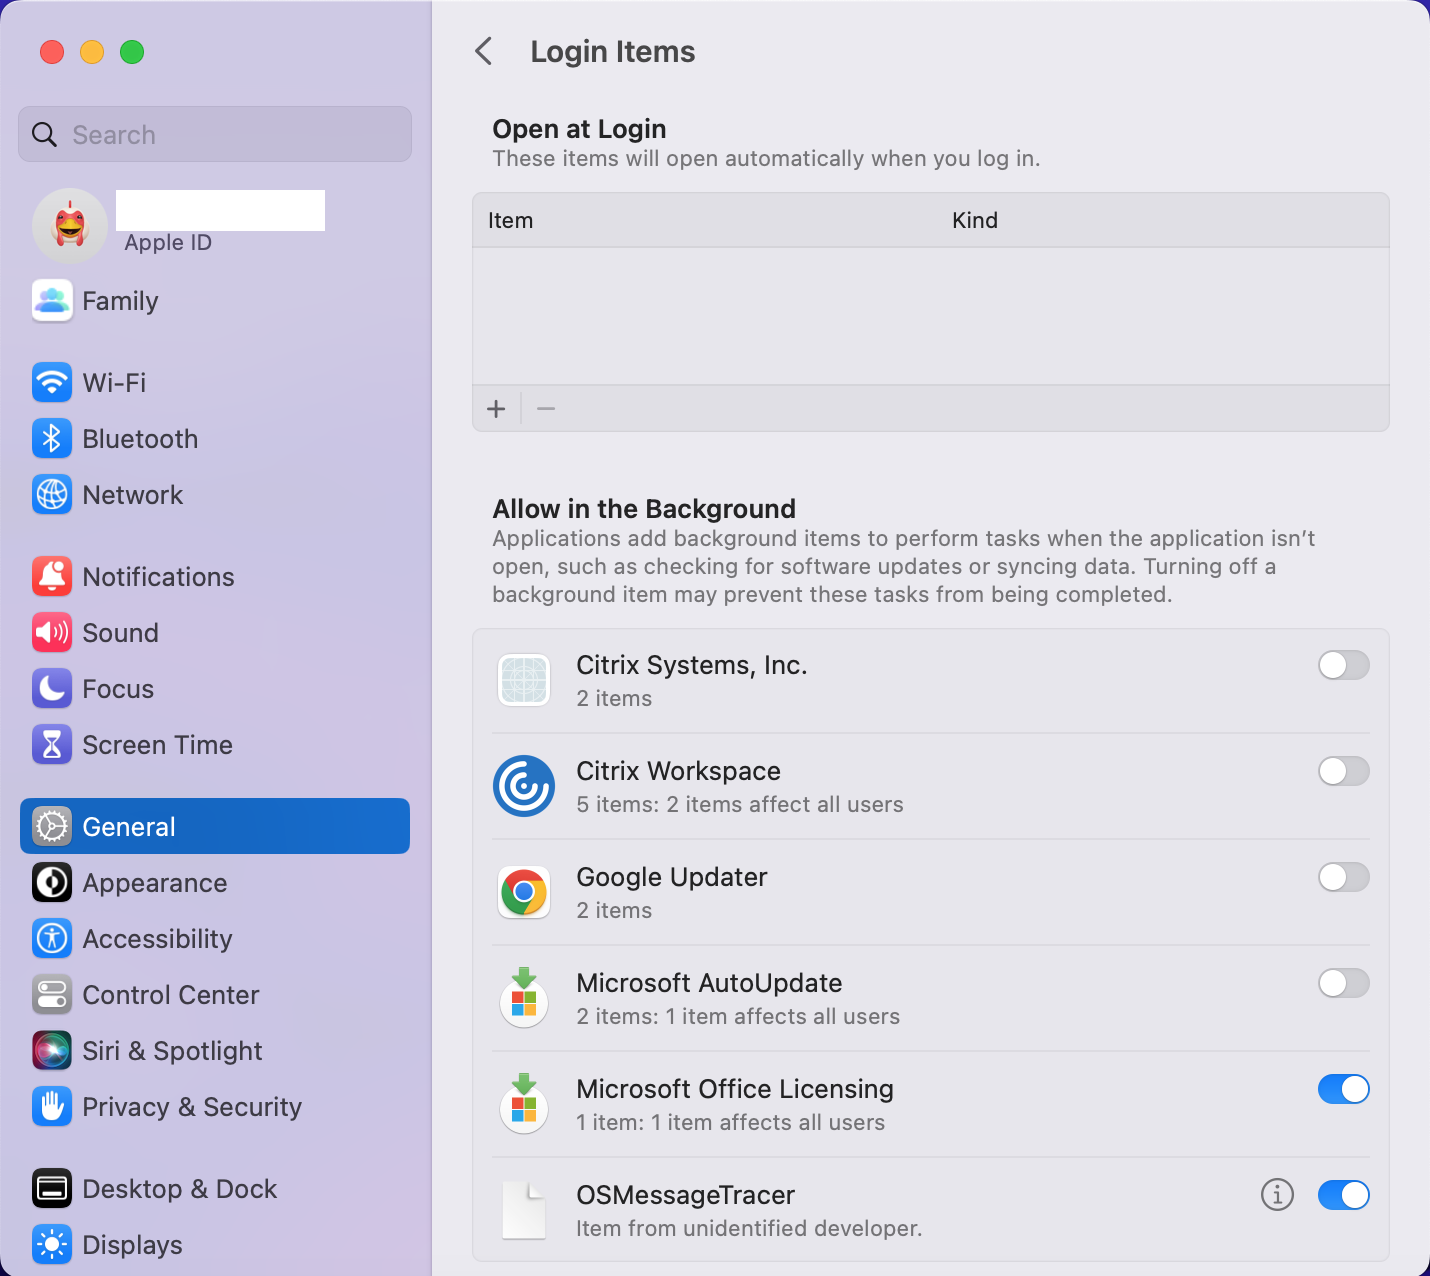Screen dimensions: 1430x1276
Task: Click "OSMessageTracer" row title
Action: coord(685,1195)
